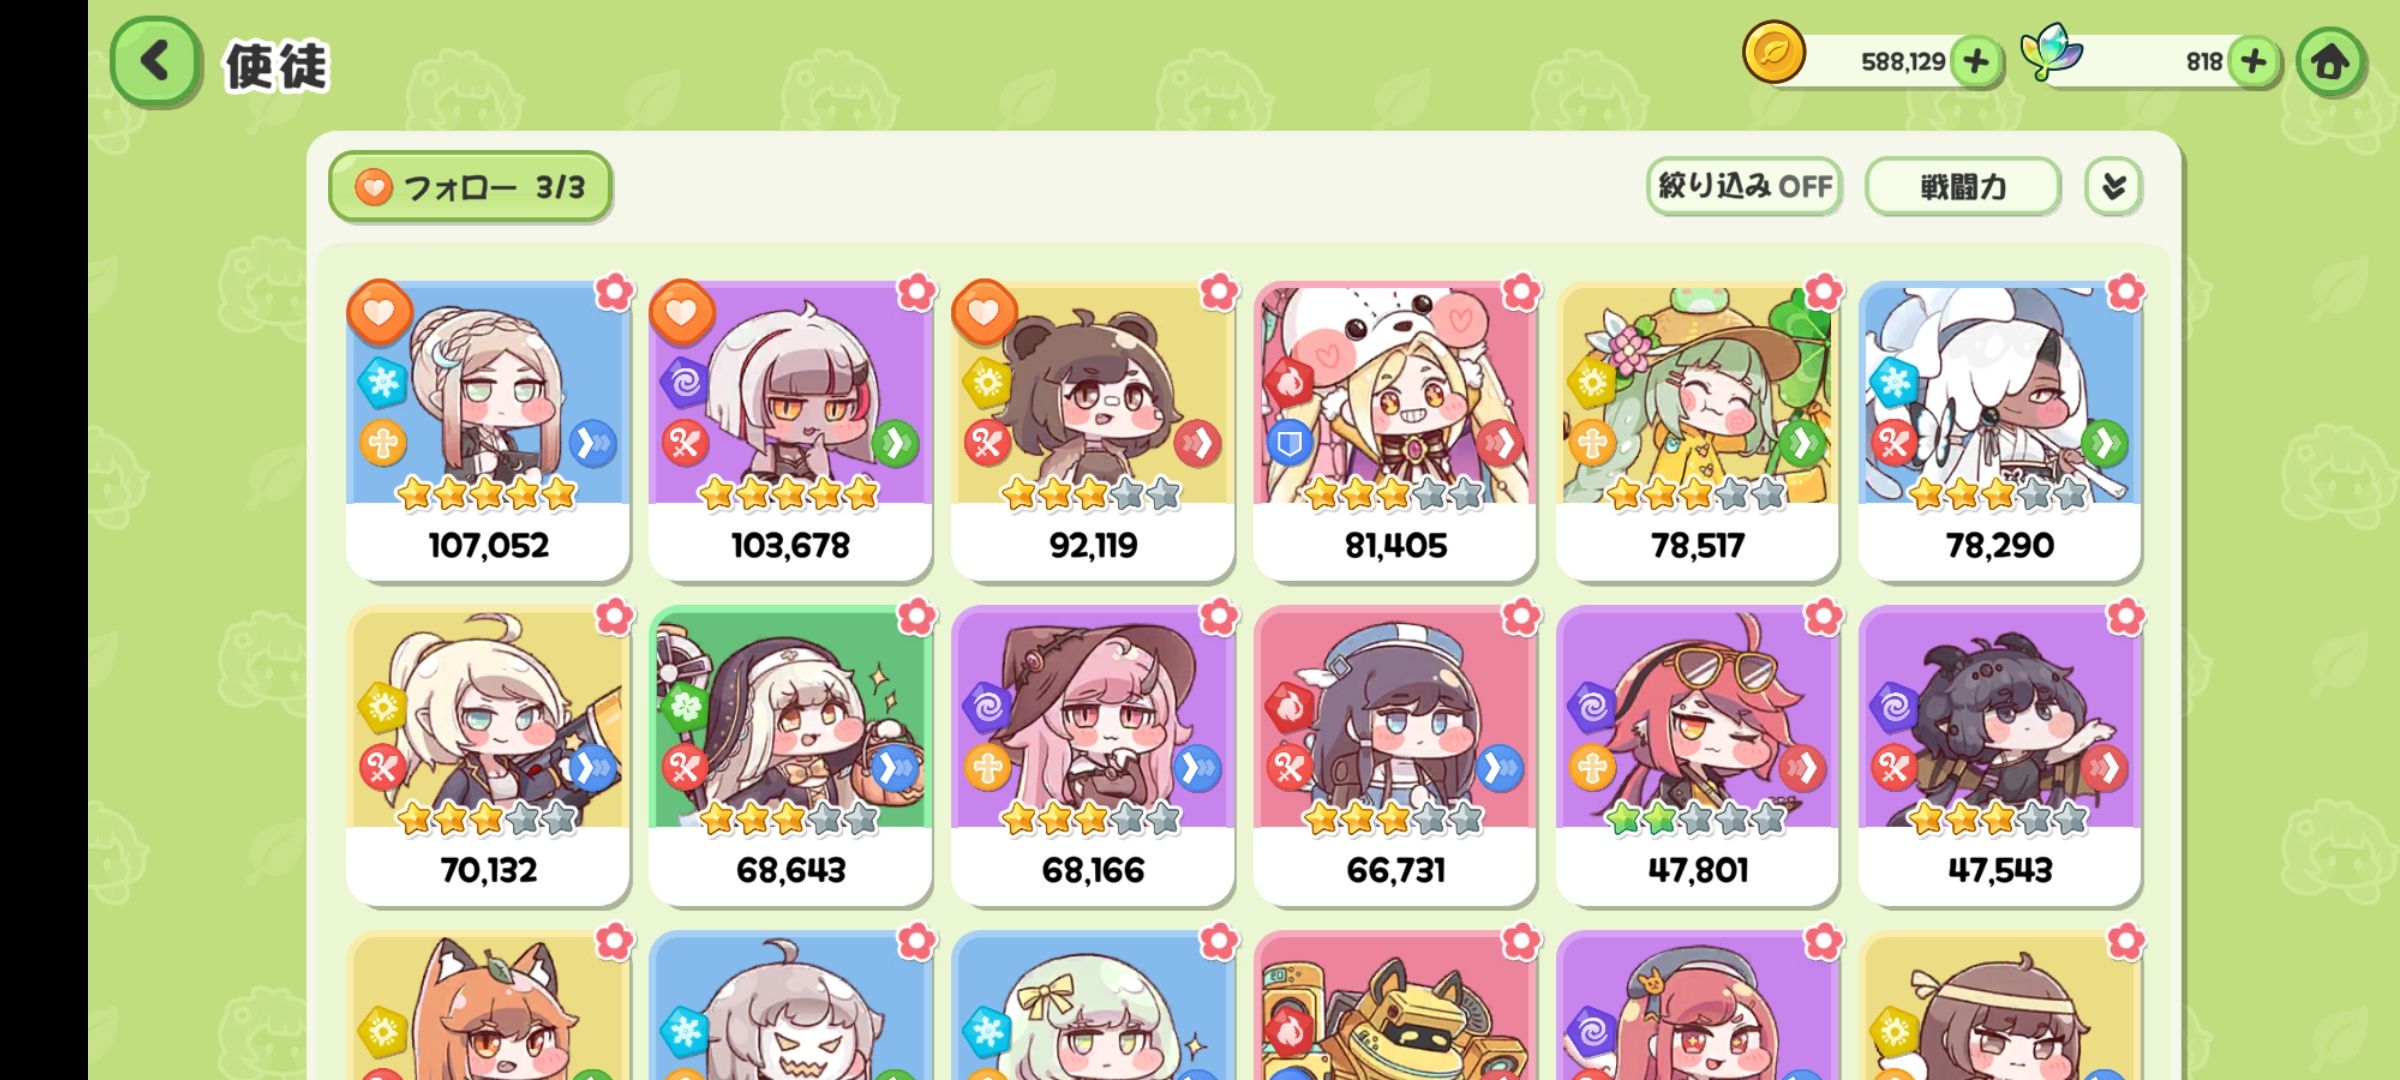Viewport: 2400px width, 1080px height.
Task: Toggle 絞り込み OFF filter button
Action: point(1744,186)
